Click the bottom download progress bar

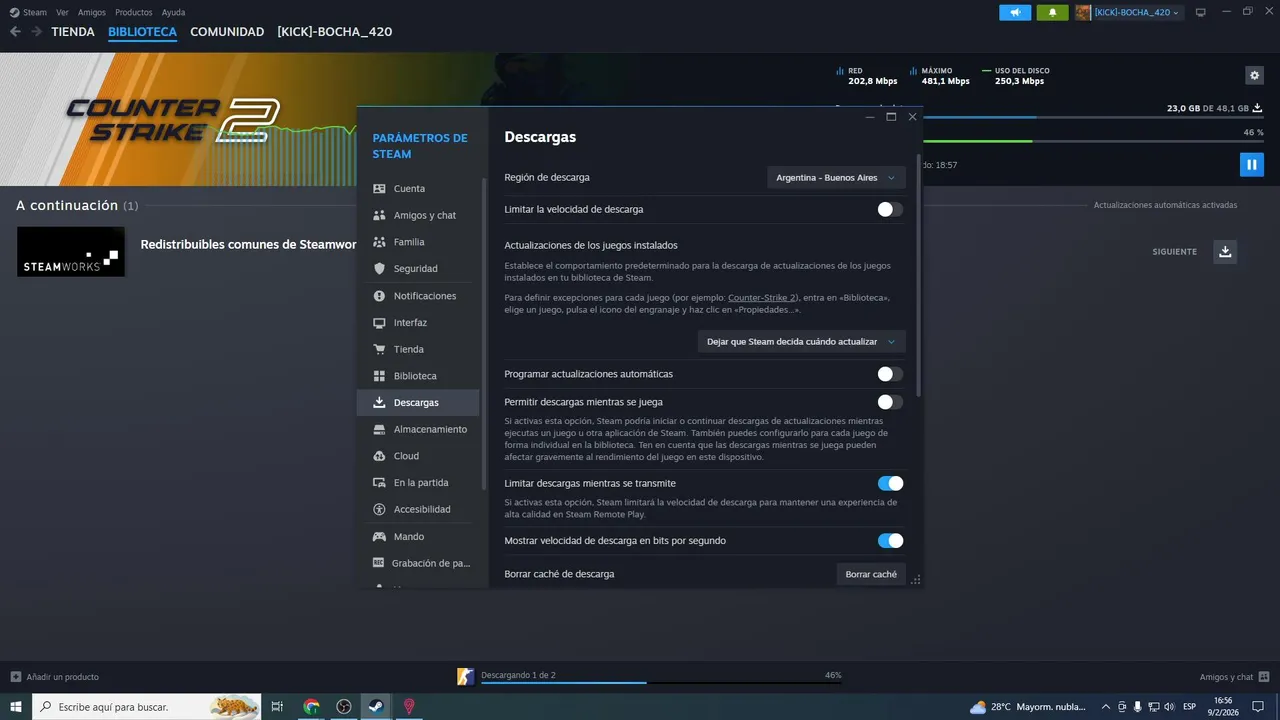(661, 683)
